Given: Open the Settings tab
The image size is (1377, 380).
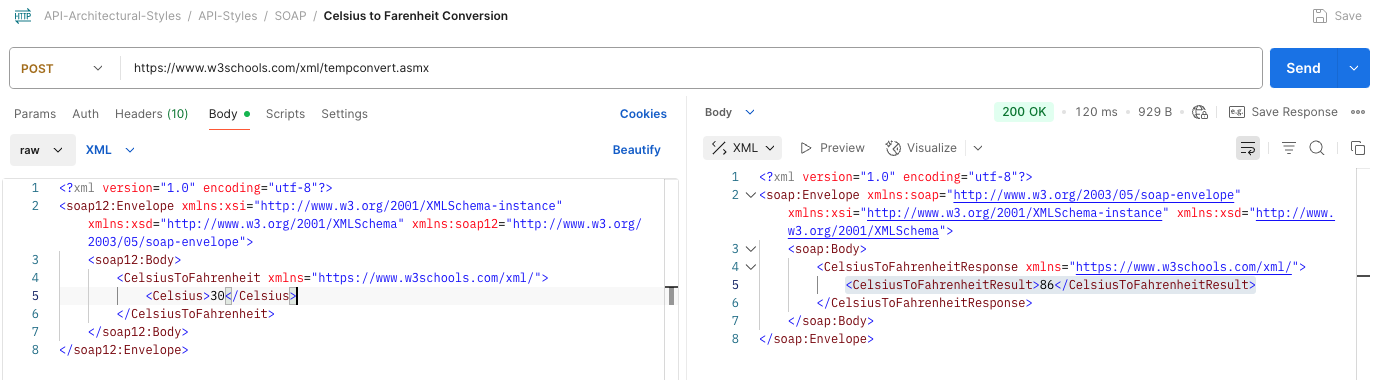Looking at the screenshot, I should pyautogui.click(x=345, y=114).
